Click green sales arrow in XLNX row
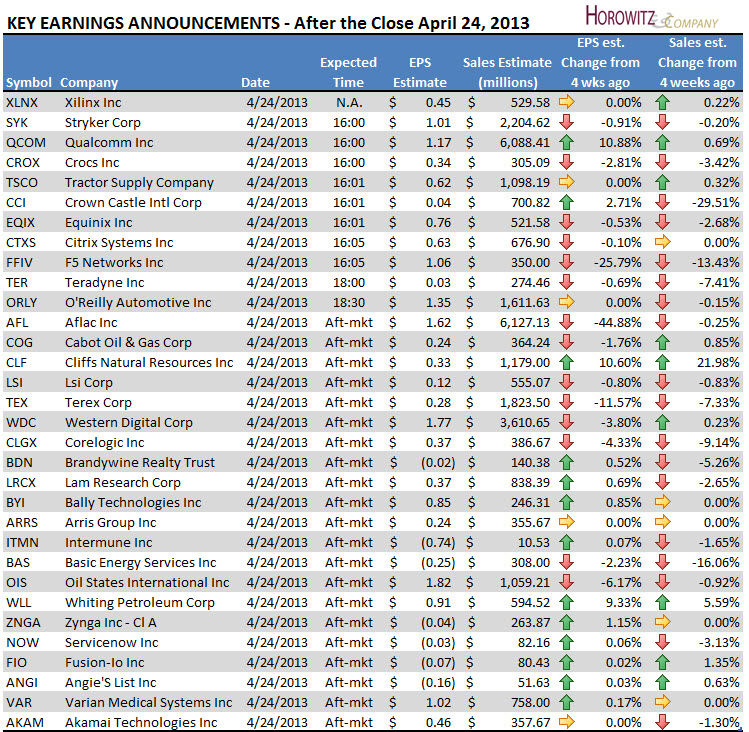 click(663, 102)
